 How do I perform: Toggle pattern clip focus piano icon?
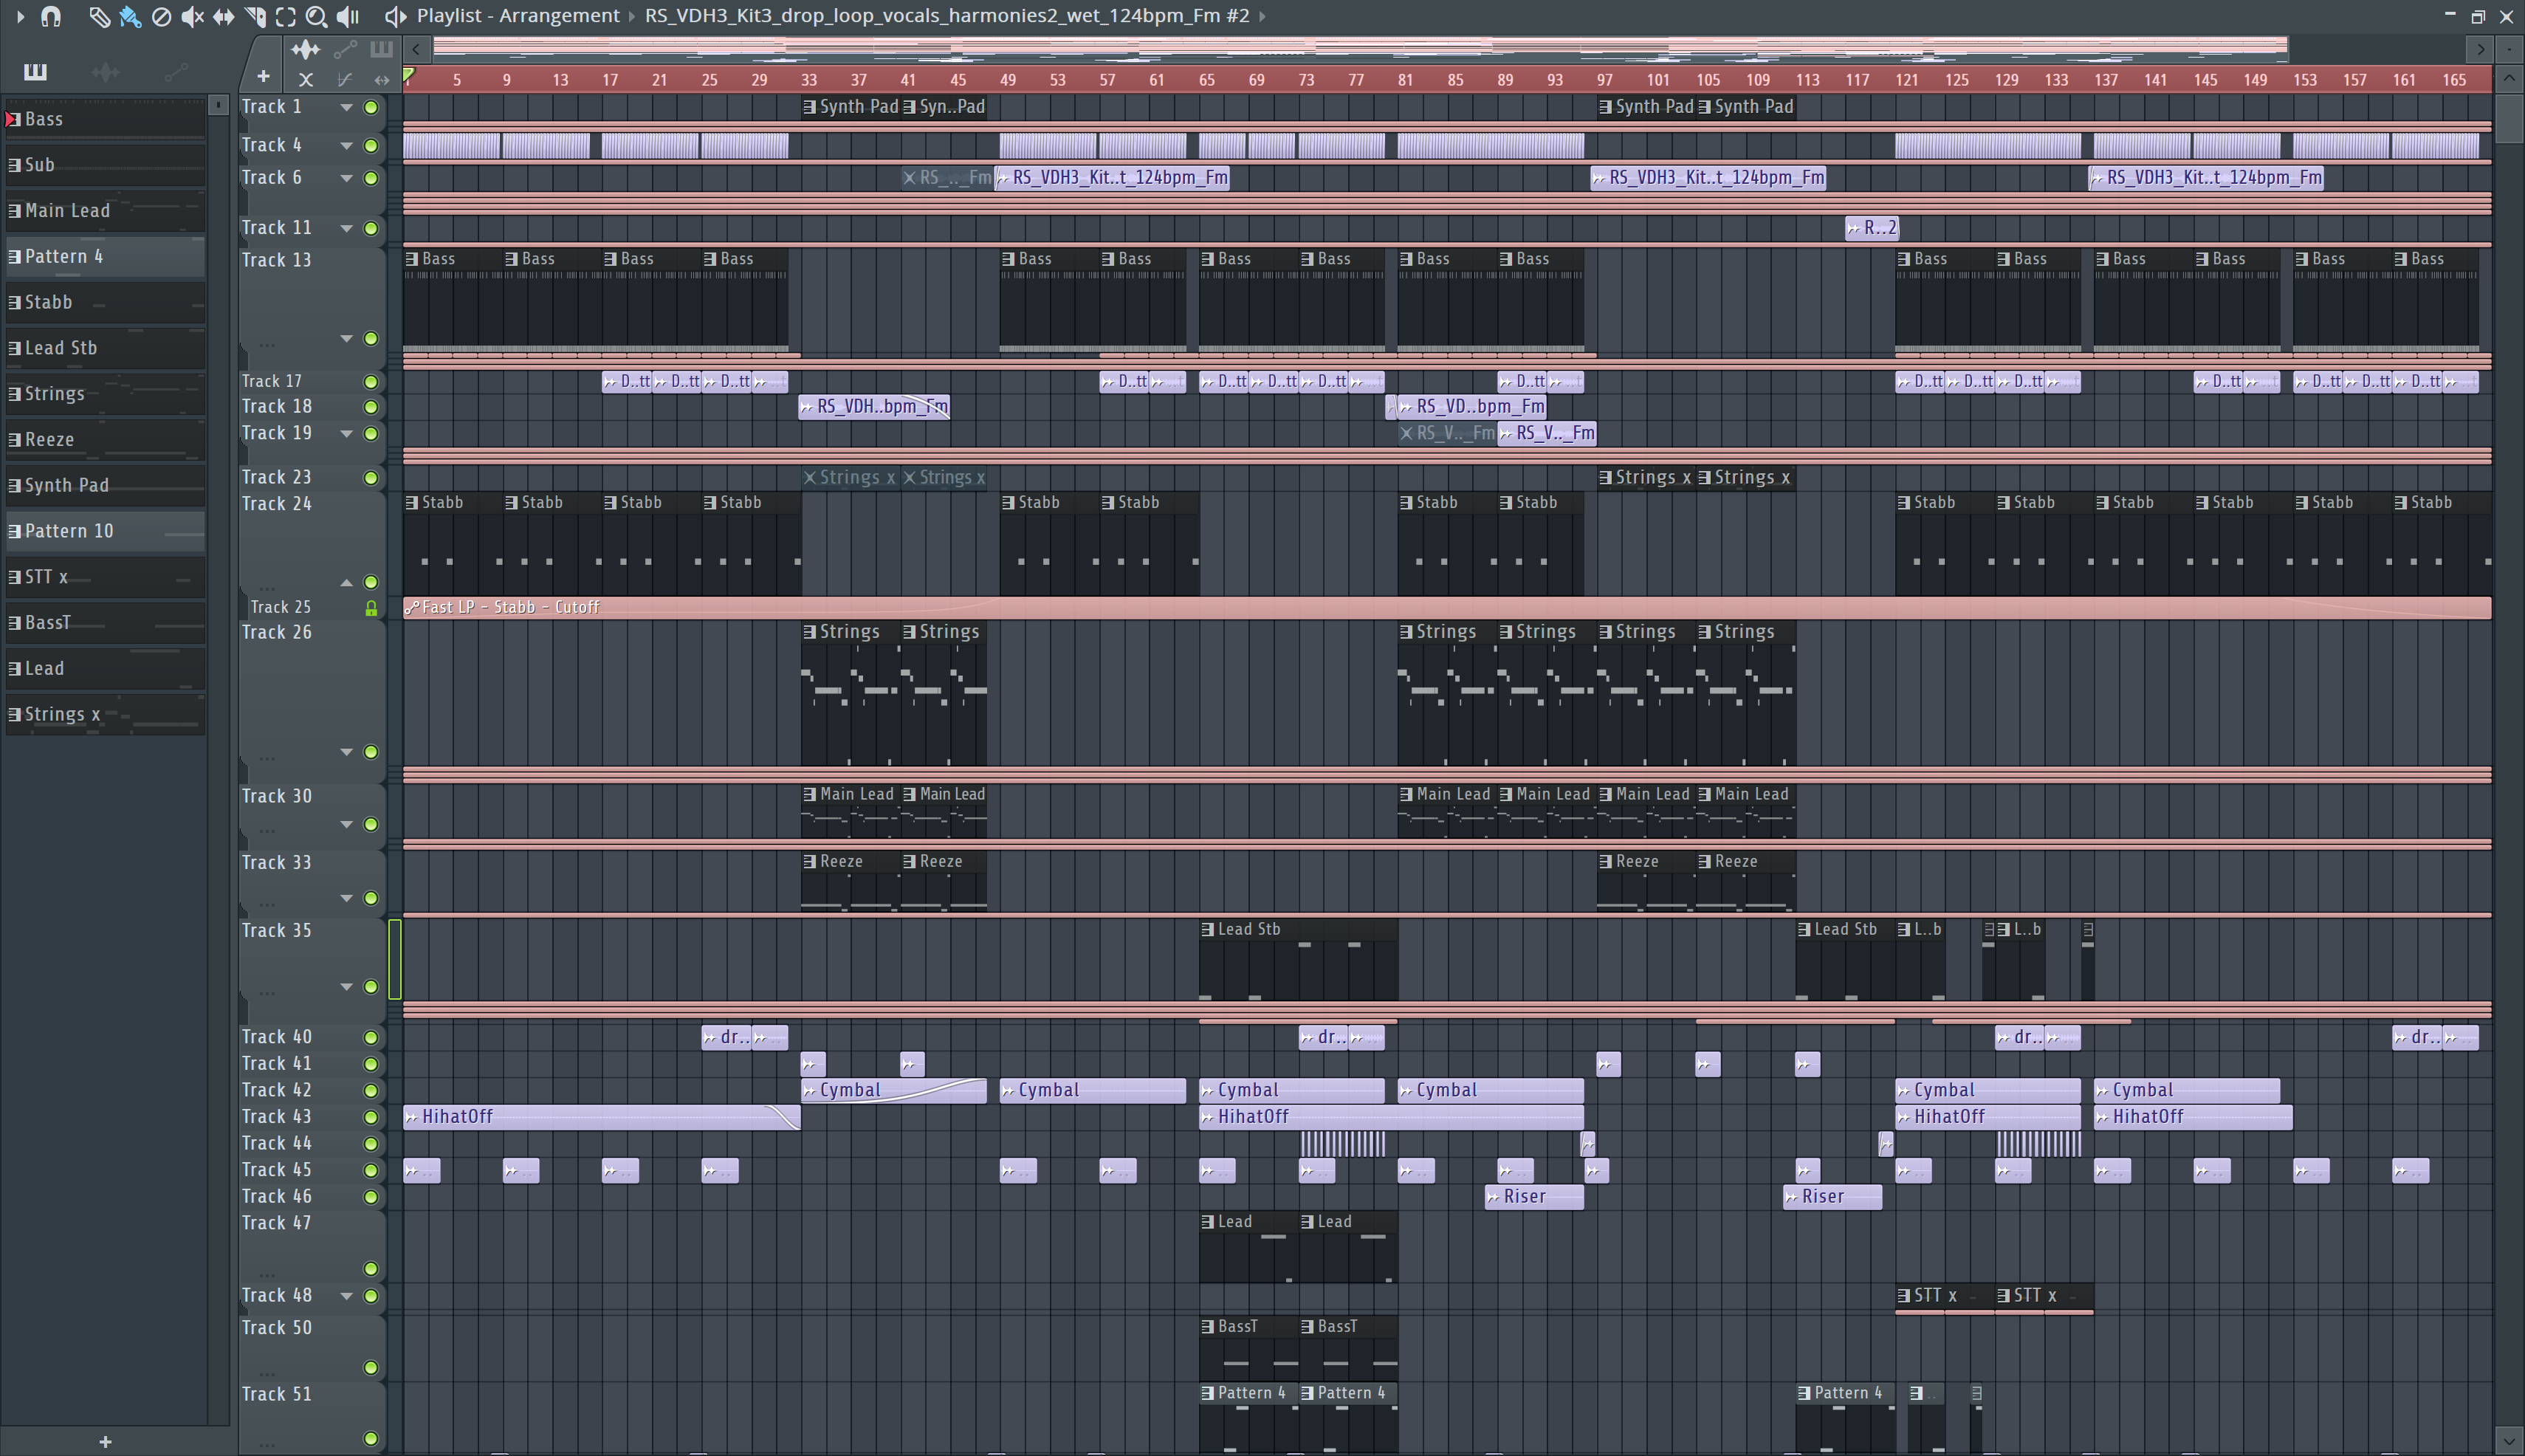click(381, 48)
